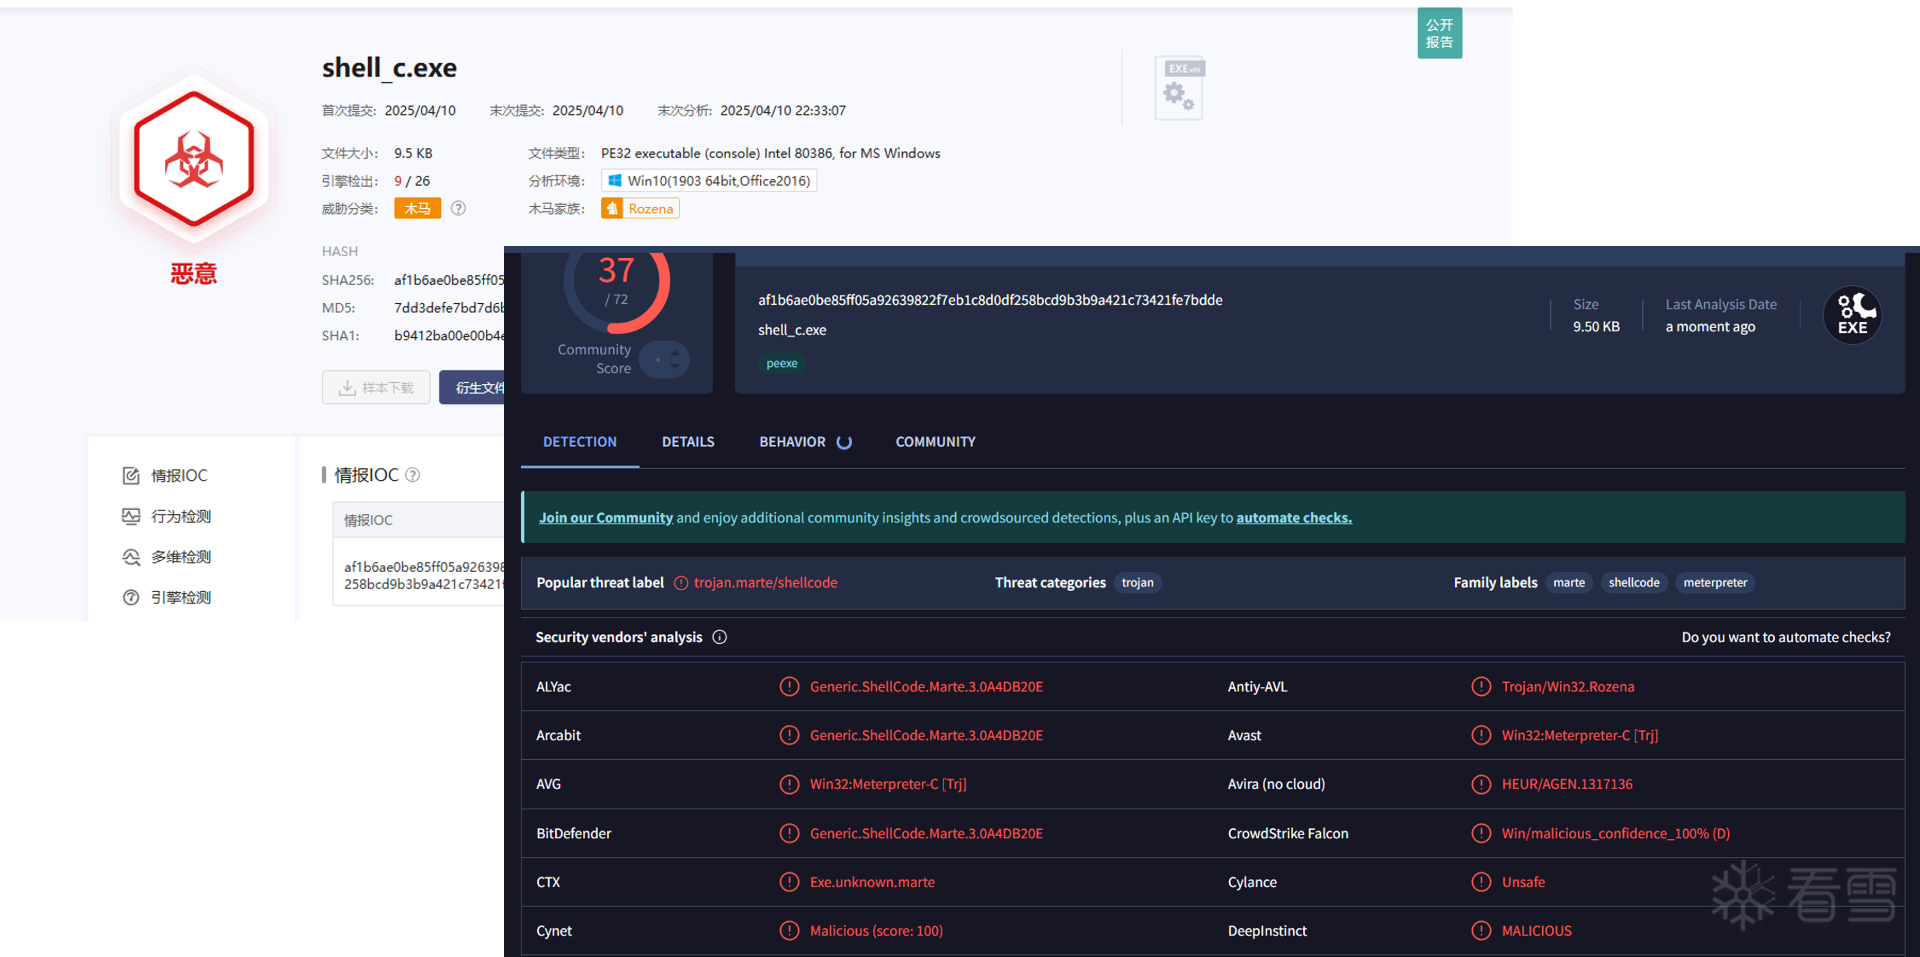
Task: Click the shell_c.exe title in sandbox report
Action: click(x=389, y=68)
